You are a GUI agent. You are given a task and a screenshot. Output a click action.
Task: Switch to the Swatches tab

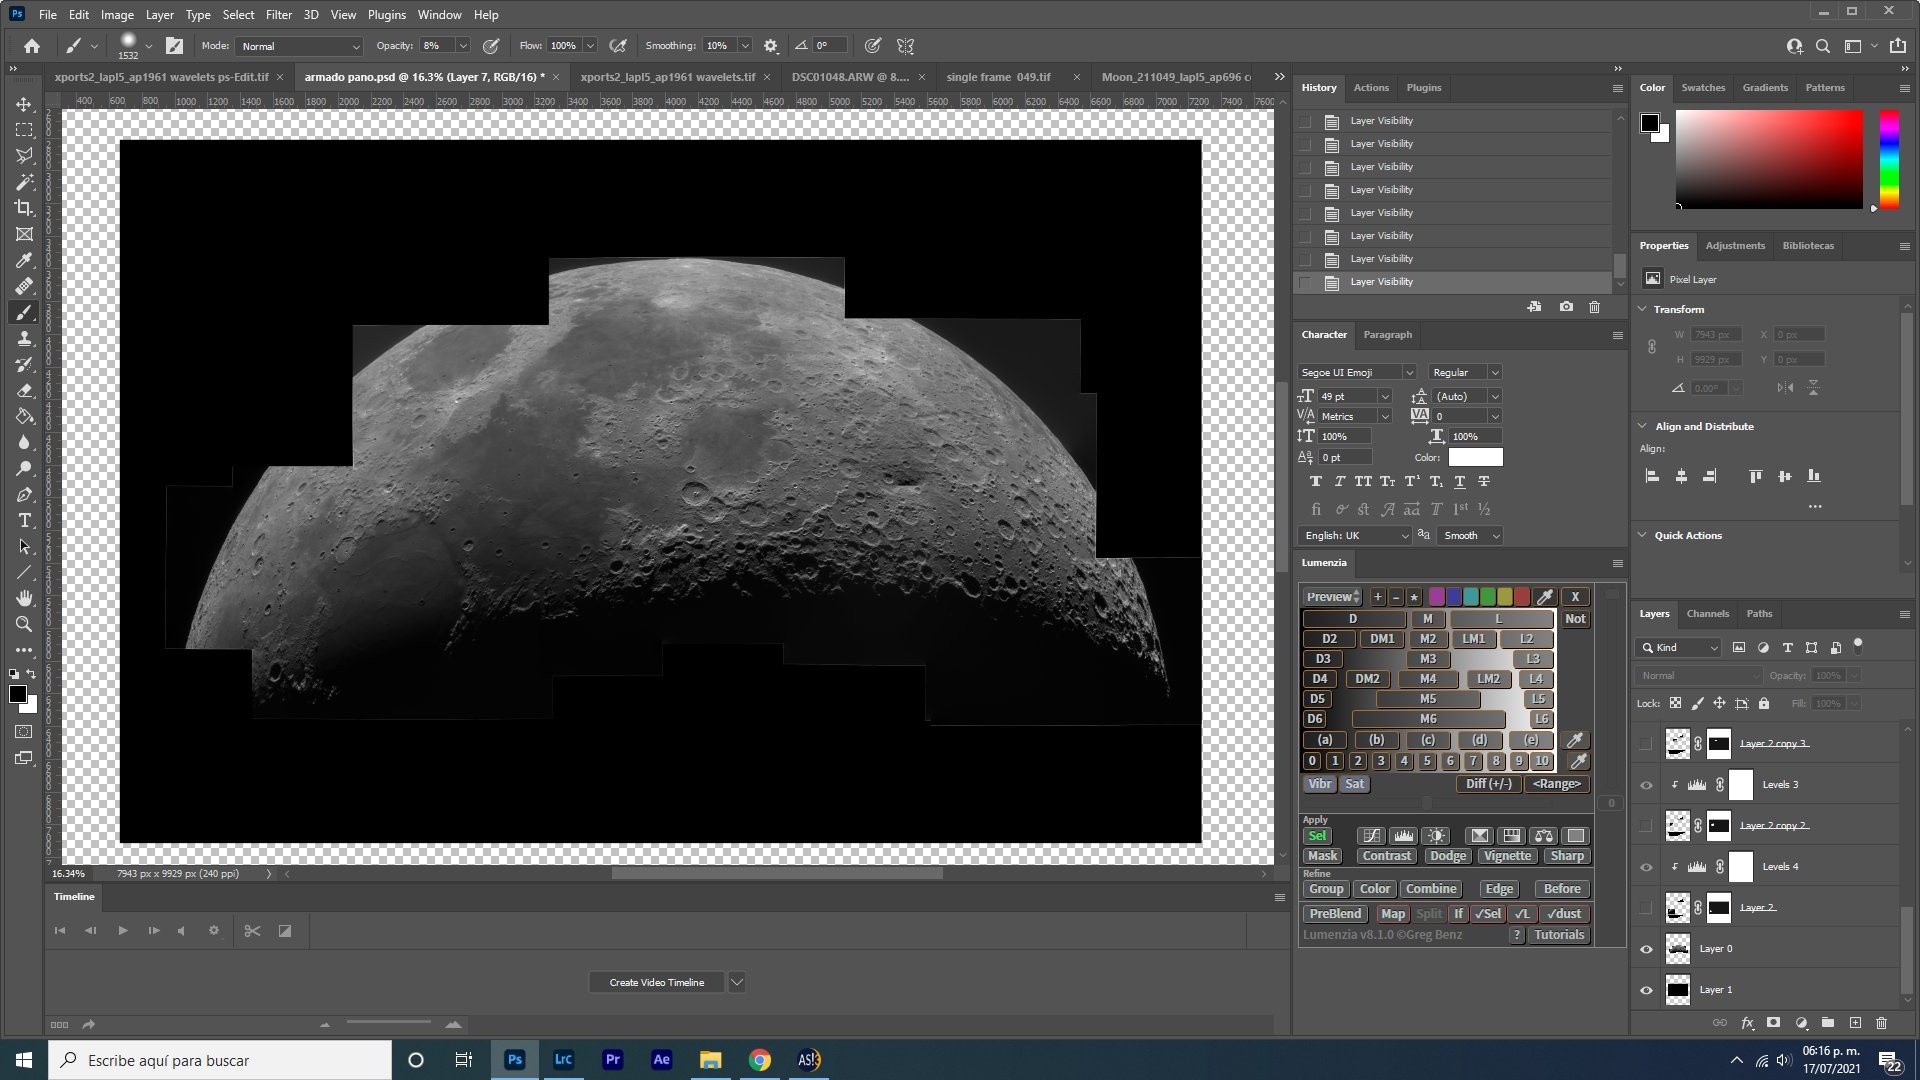click(x=1703, y=88)
